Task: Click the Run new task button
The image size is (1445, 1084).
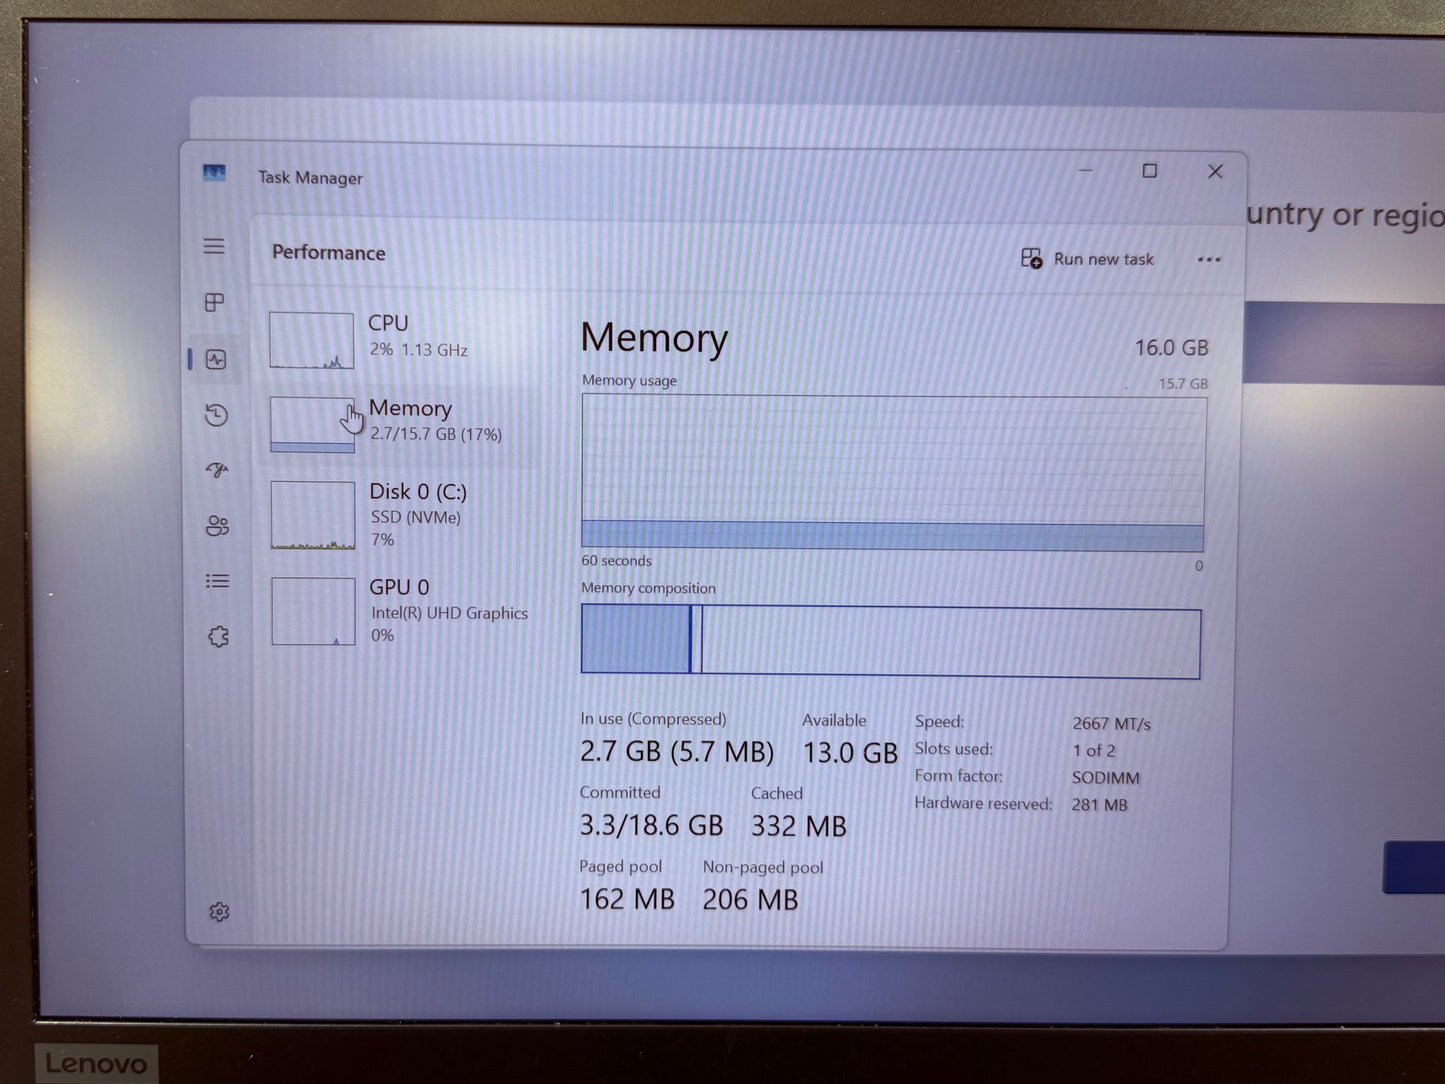Action: [1090, 258]
